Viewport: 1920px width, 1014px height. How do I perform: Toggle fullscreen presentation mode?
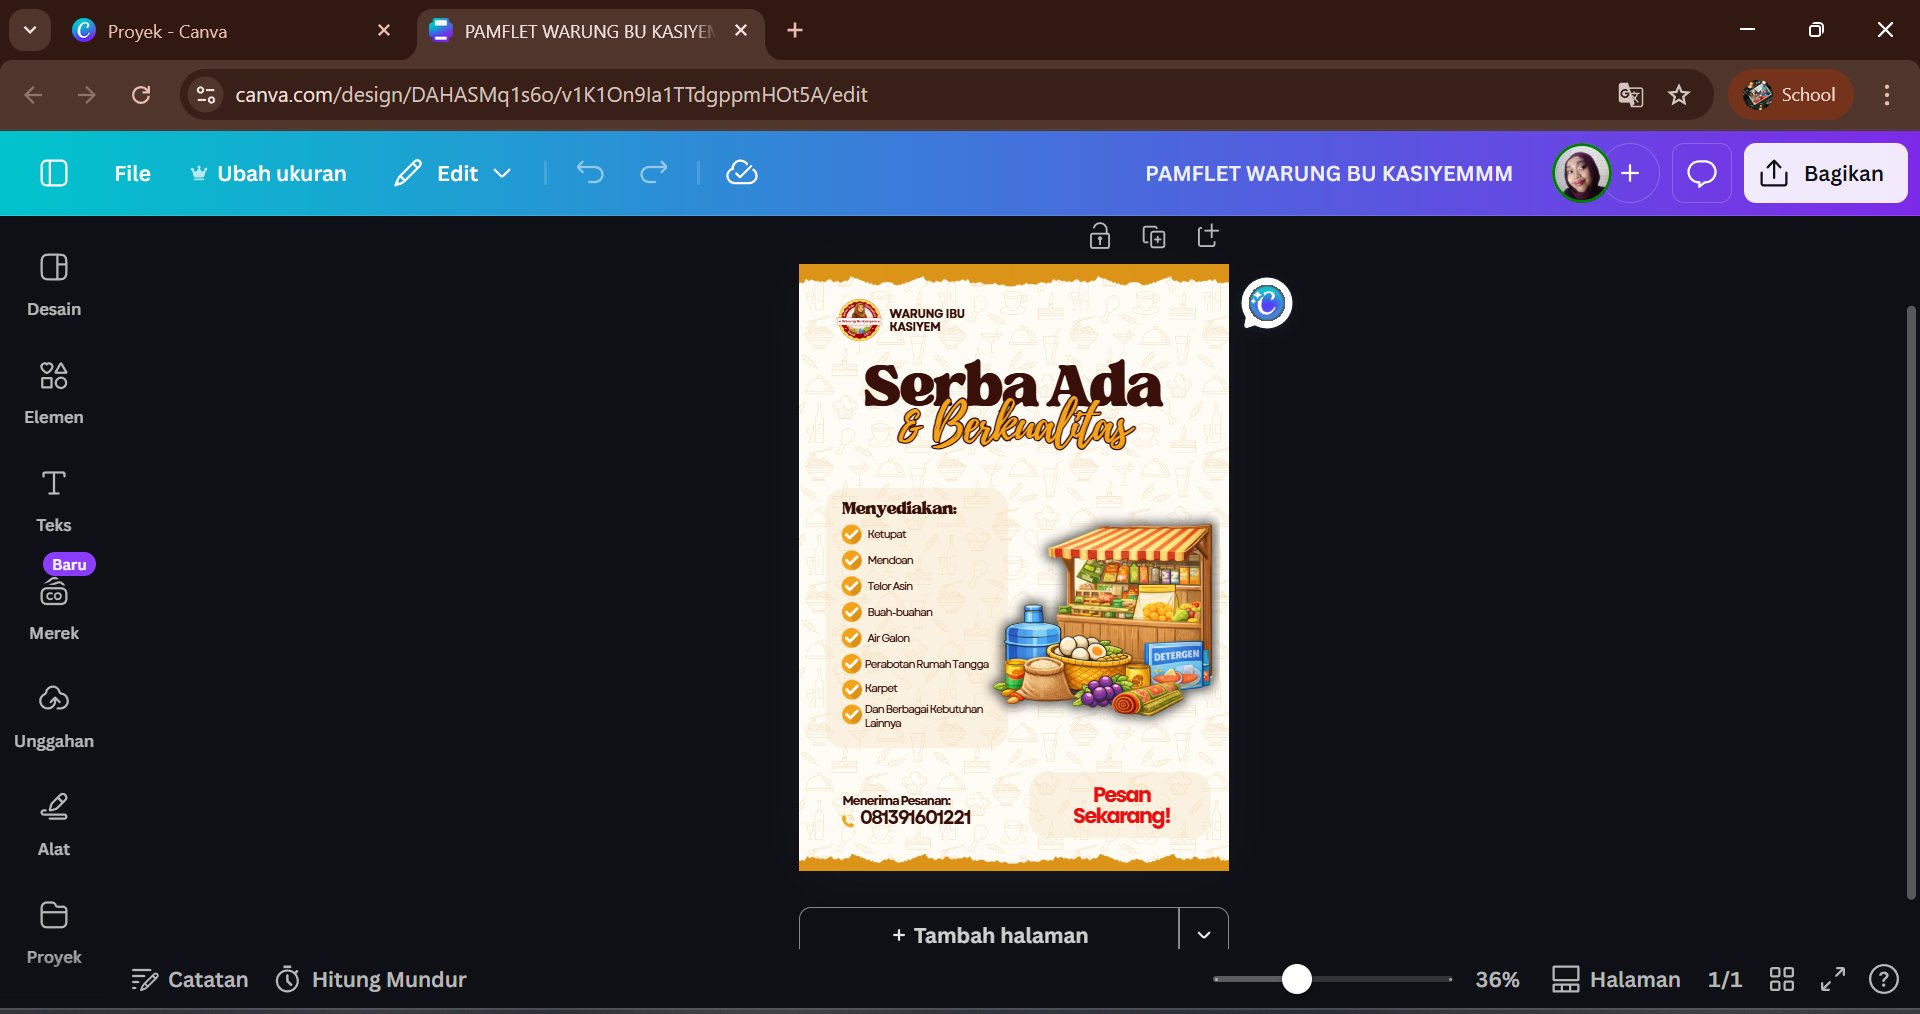(x=1834, y=980)
